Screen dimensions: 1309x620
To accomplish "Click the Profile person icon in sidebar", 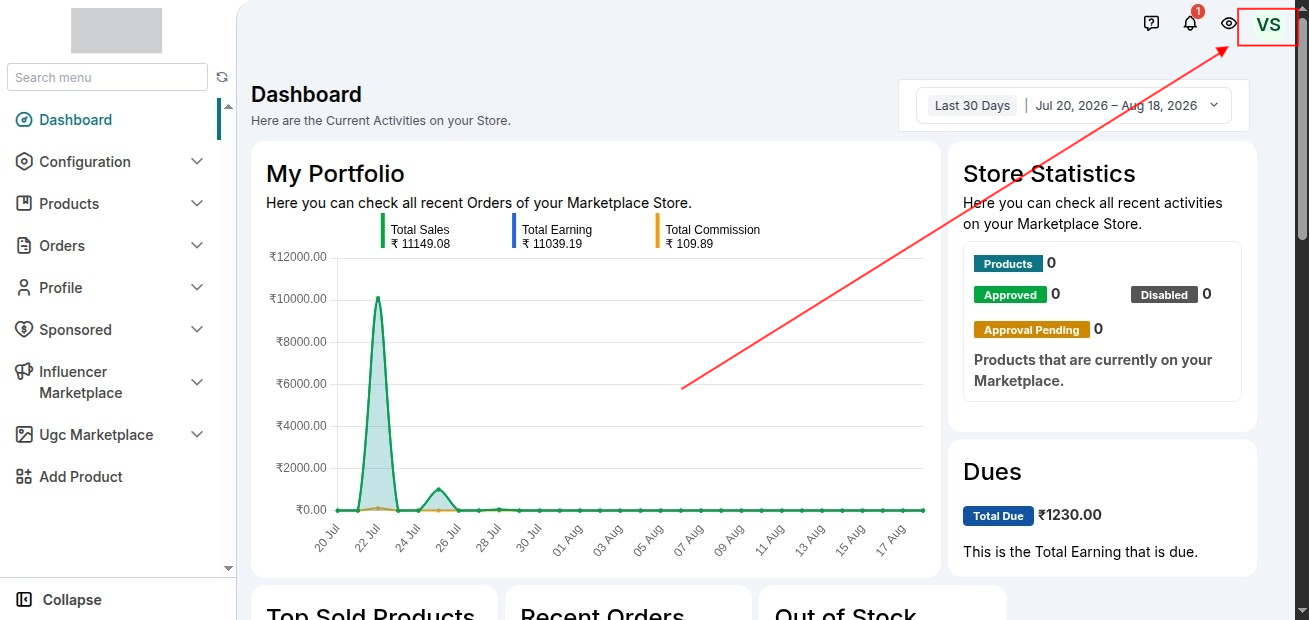I will [24, 288].
